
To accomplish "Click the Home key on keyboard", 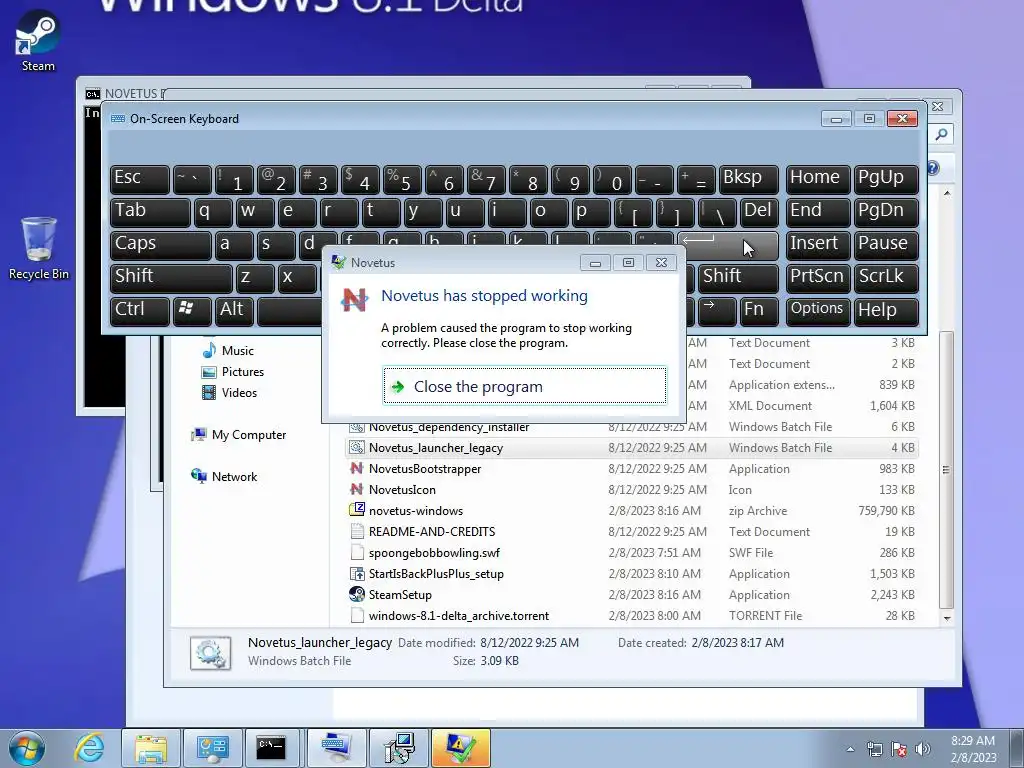I will point(818,178).
